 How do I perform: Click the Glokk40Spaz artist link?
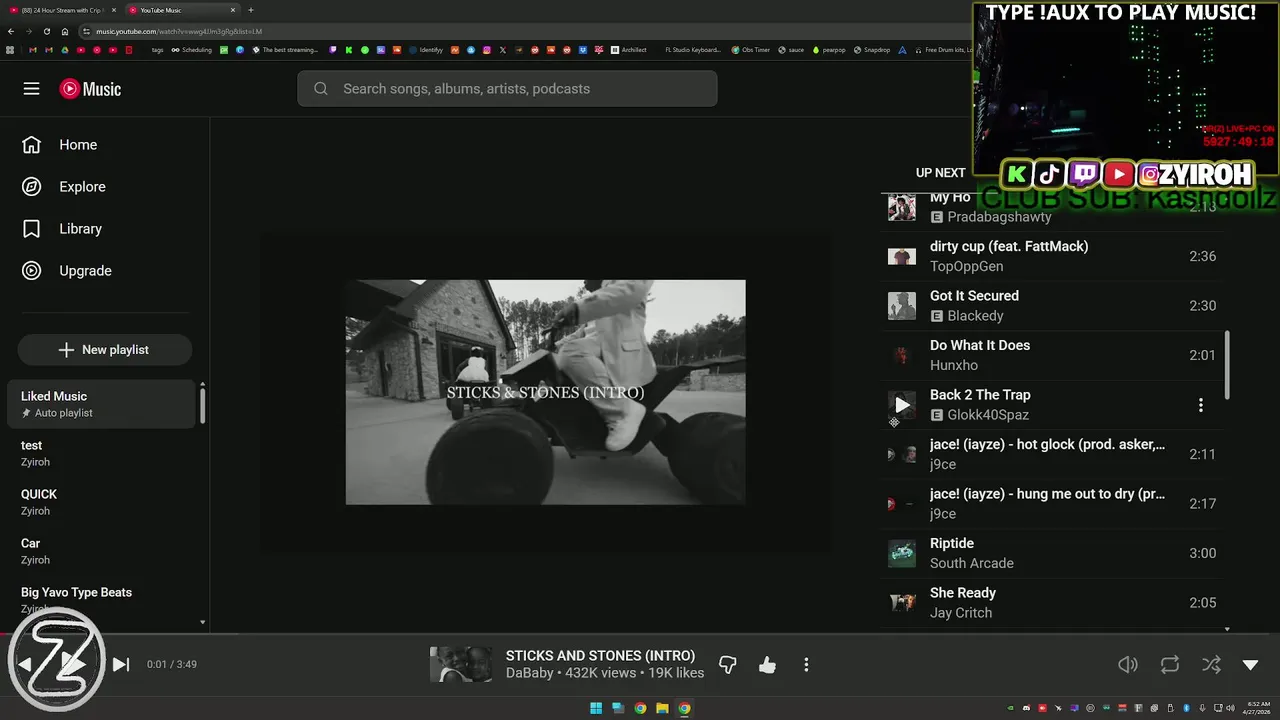(x=988, y=415)
